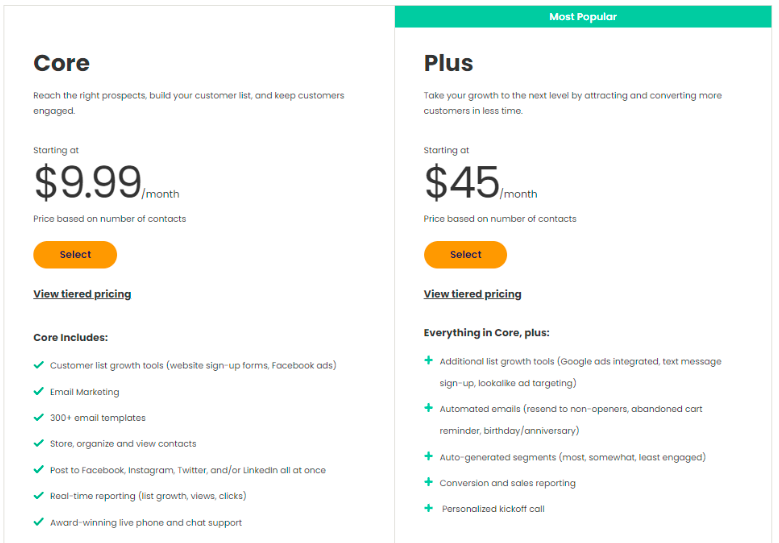Click the Most Popular green banner
The image size is (779, 543).
[583, 17]
